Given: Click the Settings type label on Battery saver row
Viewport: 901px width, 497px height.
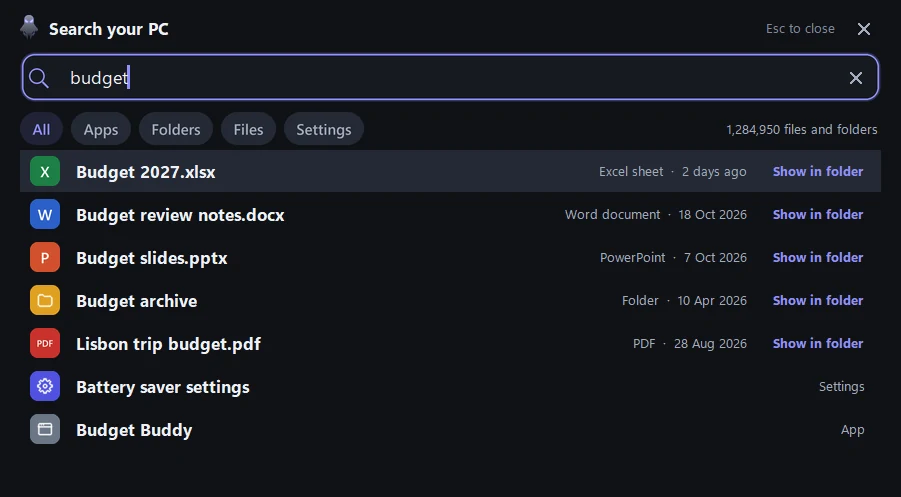Looking at the screenshot, I should (841, 387).
